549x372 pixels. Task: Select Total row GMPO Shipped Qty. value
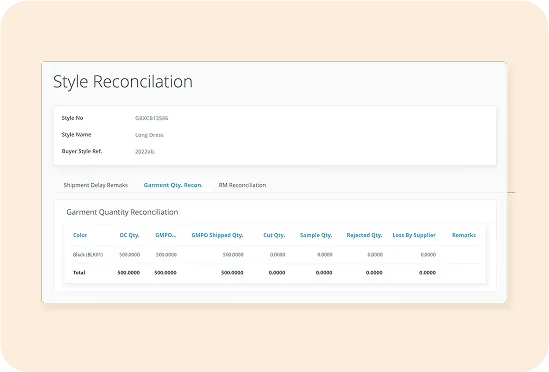pos(232,273)
